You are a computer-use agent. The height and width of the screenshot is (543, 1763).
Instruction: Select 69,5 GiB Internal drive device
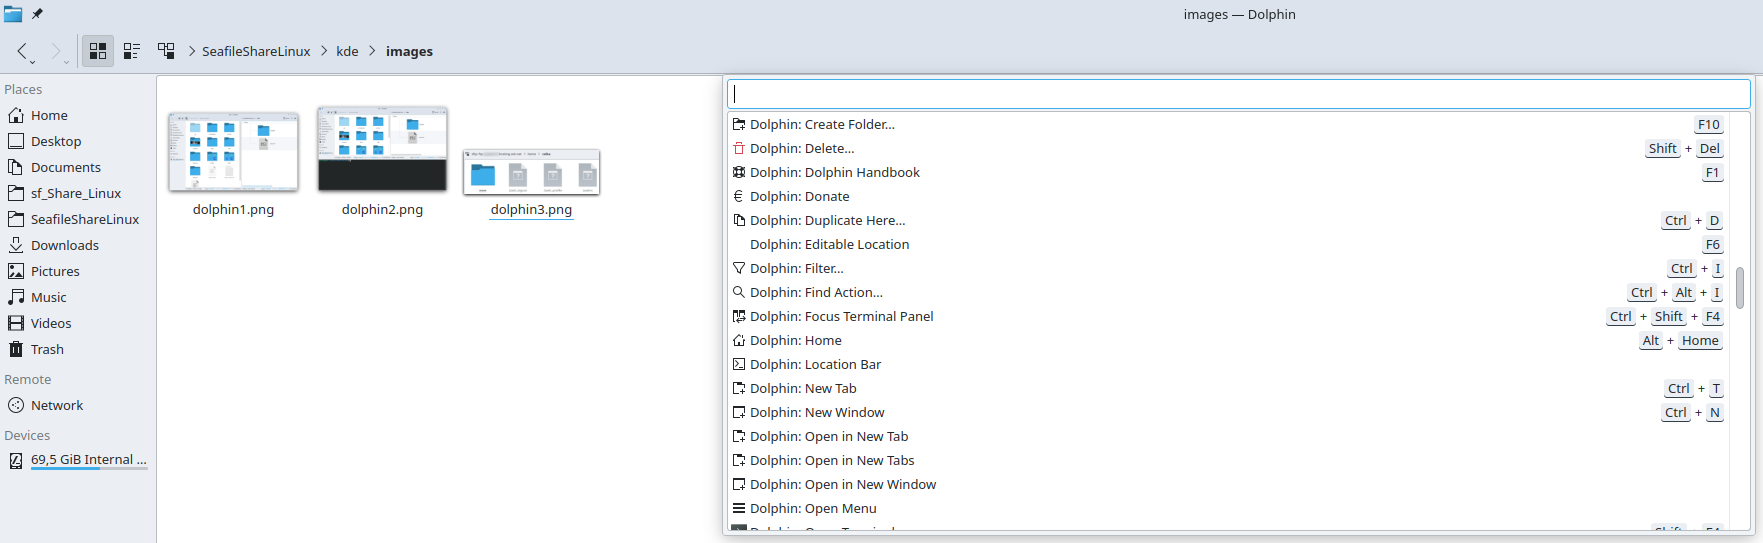tap(88, 460)
